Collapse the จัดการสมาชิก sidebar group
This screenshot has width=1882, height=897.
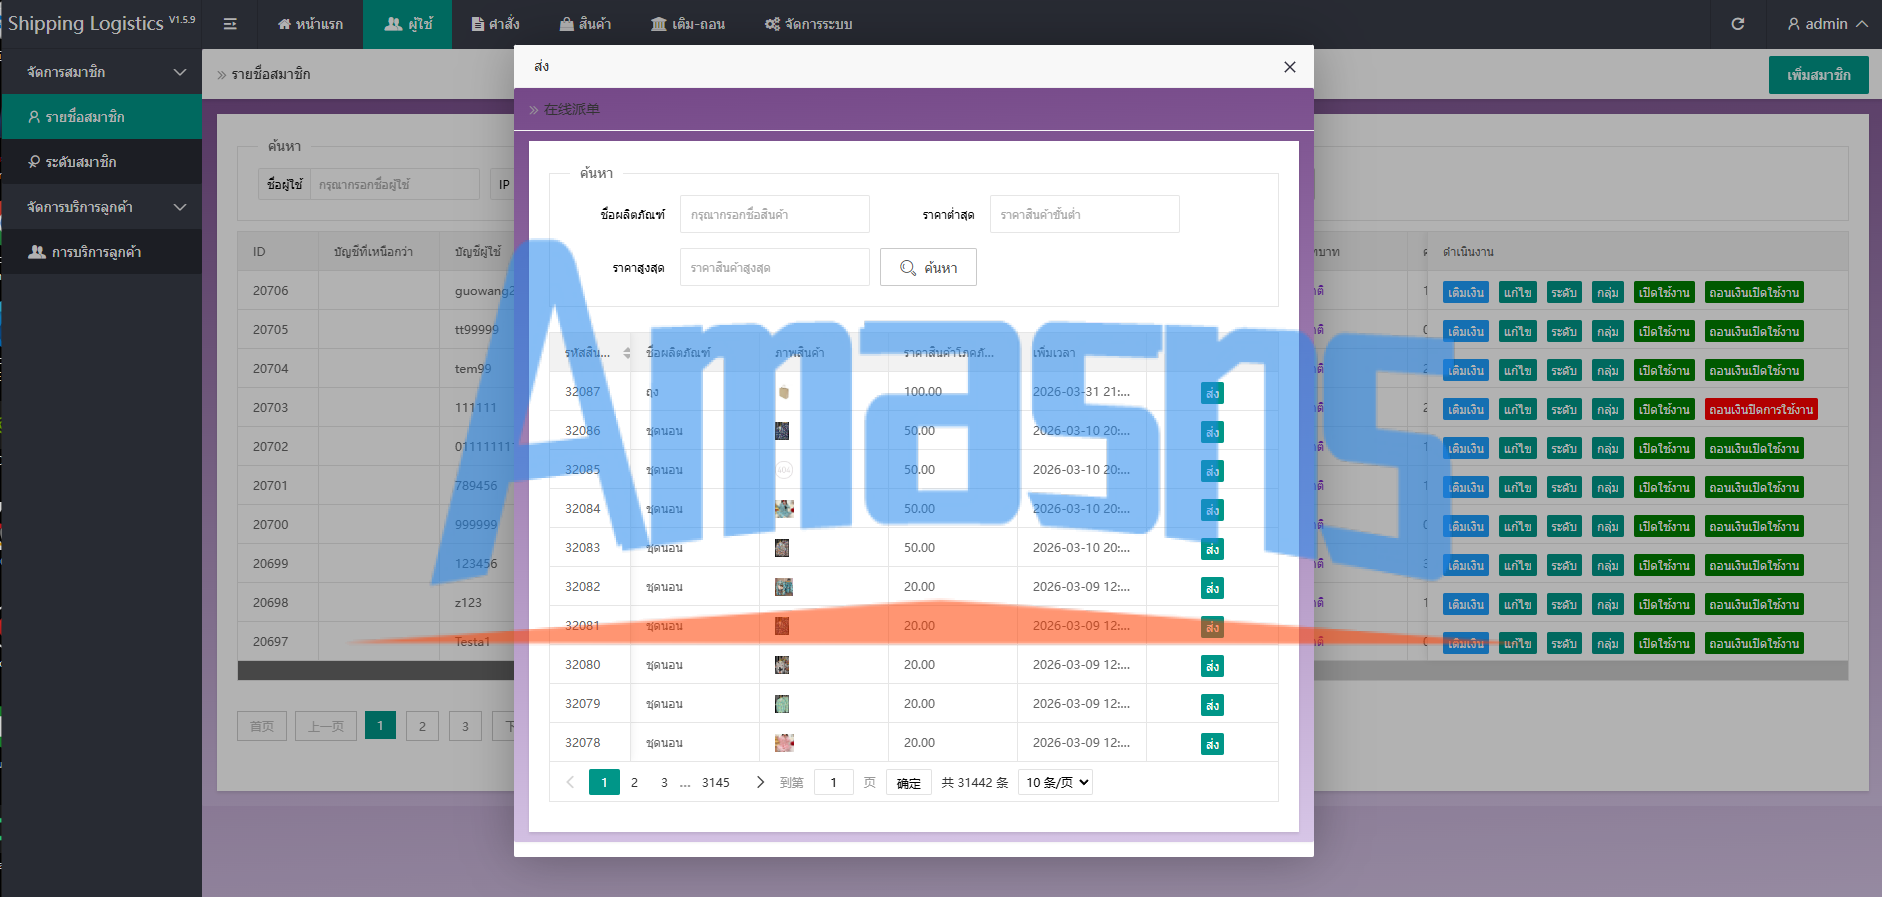(101, 72)
